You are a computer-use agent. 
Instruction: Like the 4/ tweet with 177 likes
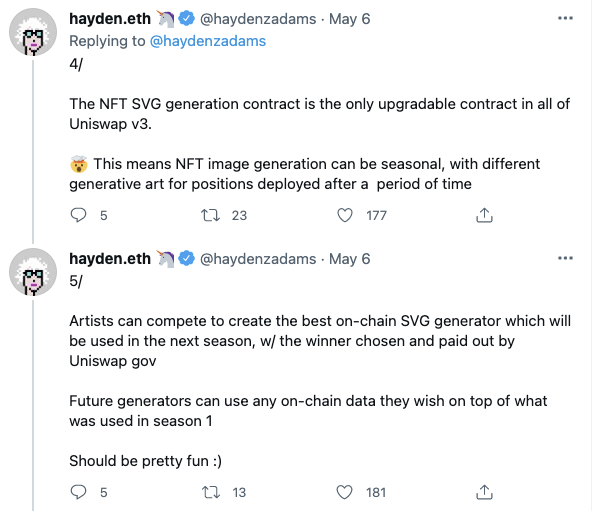(345, 215)
